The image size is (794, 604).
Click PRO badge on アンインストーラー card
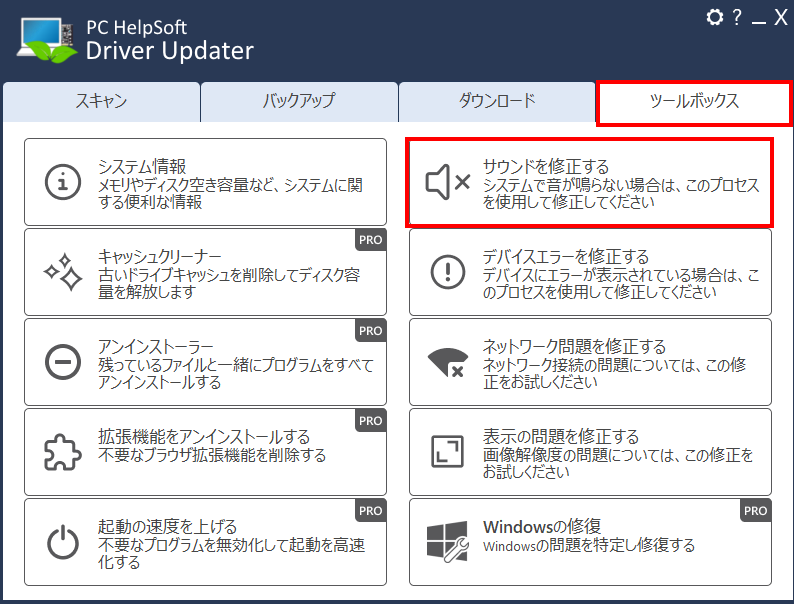371,331
